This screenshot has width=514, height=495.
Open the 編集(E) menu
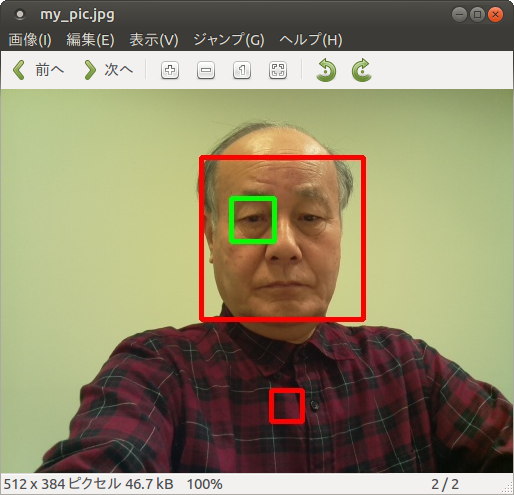pos(90,40)
